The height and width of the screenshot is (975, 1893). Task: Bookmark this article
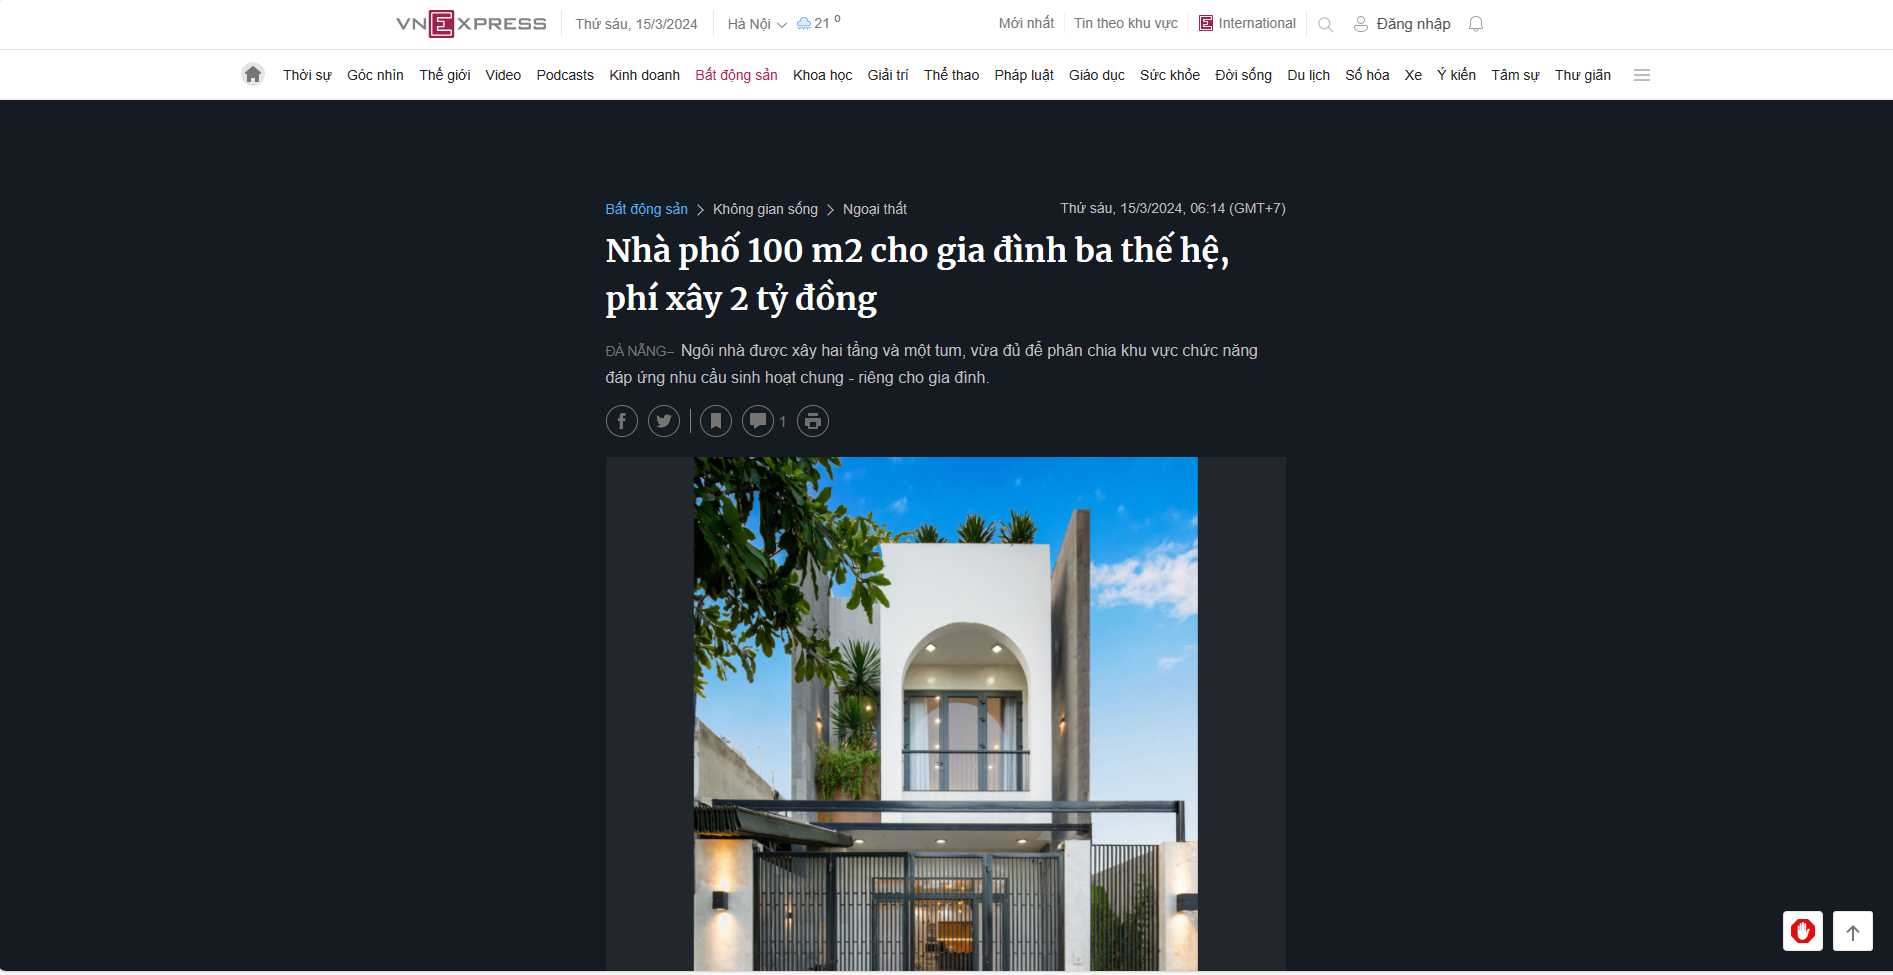point(716,421)
